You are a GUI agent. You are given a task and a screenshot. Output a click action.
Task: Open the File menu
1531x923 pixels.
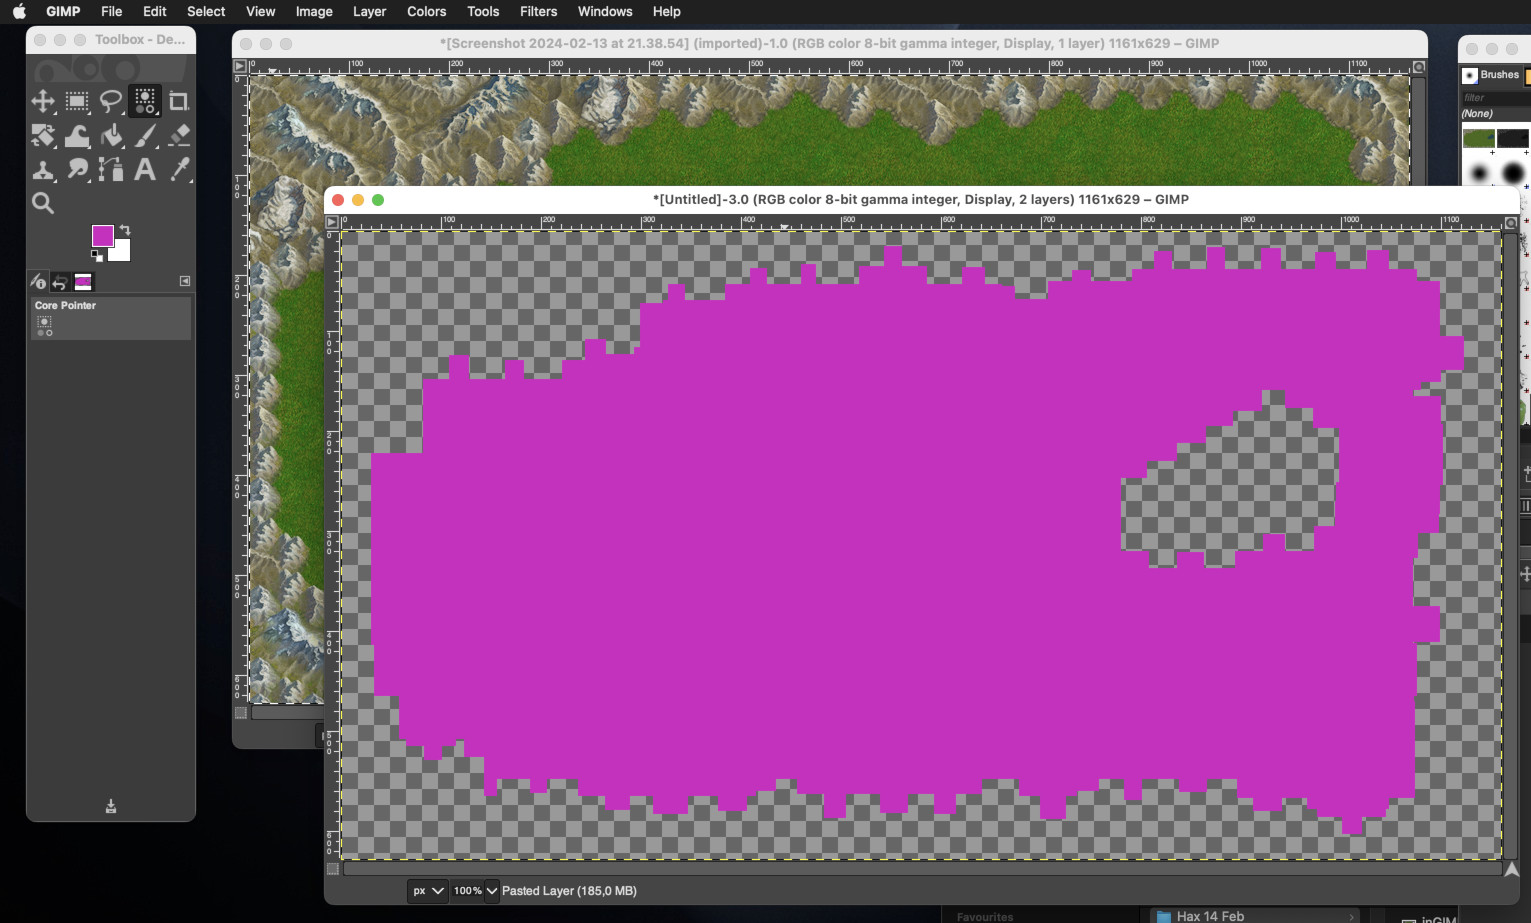click(112, 12)
